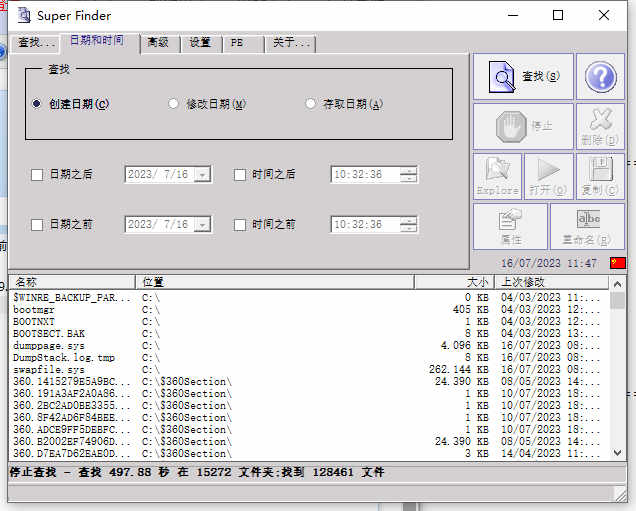Select the 创建日期(C) radio button
This screenshot has width=636, height=511.
37,104
